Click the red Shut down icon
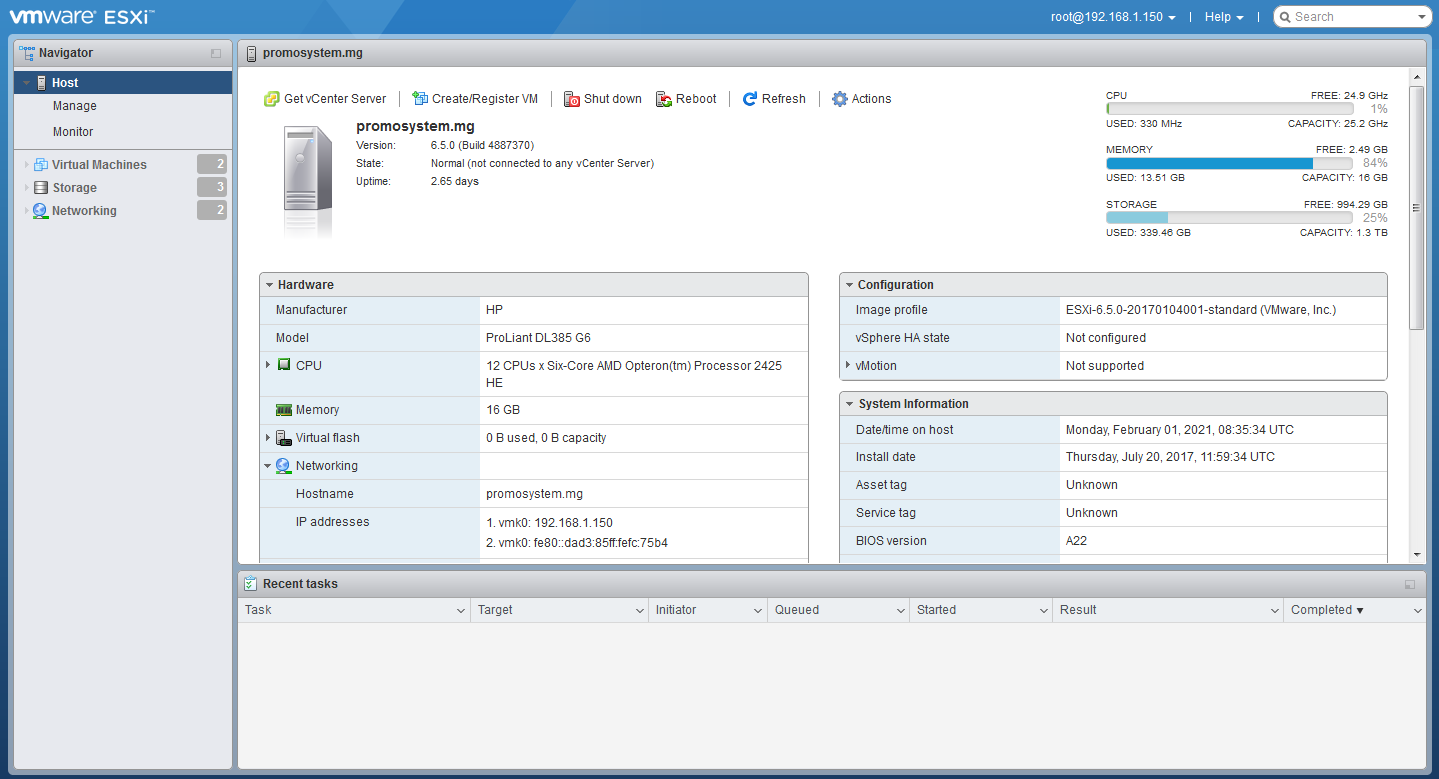Image resolution: width=1439 pixels, height=779 pixels. click(x=572, y=99)
